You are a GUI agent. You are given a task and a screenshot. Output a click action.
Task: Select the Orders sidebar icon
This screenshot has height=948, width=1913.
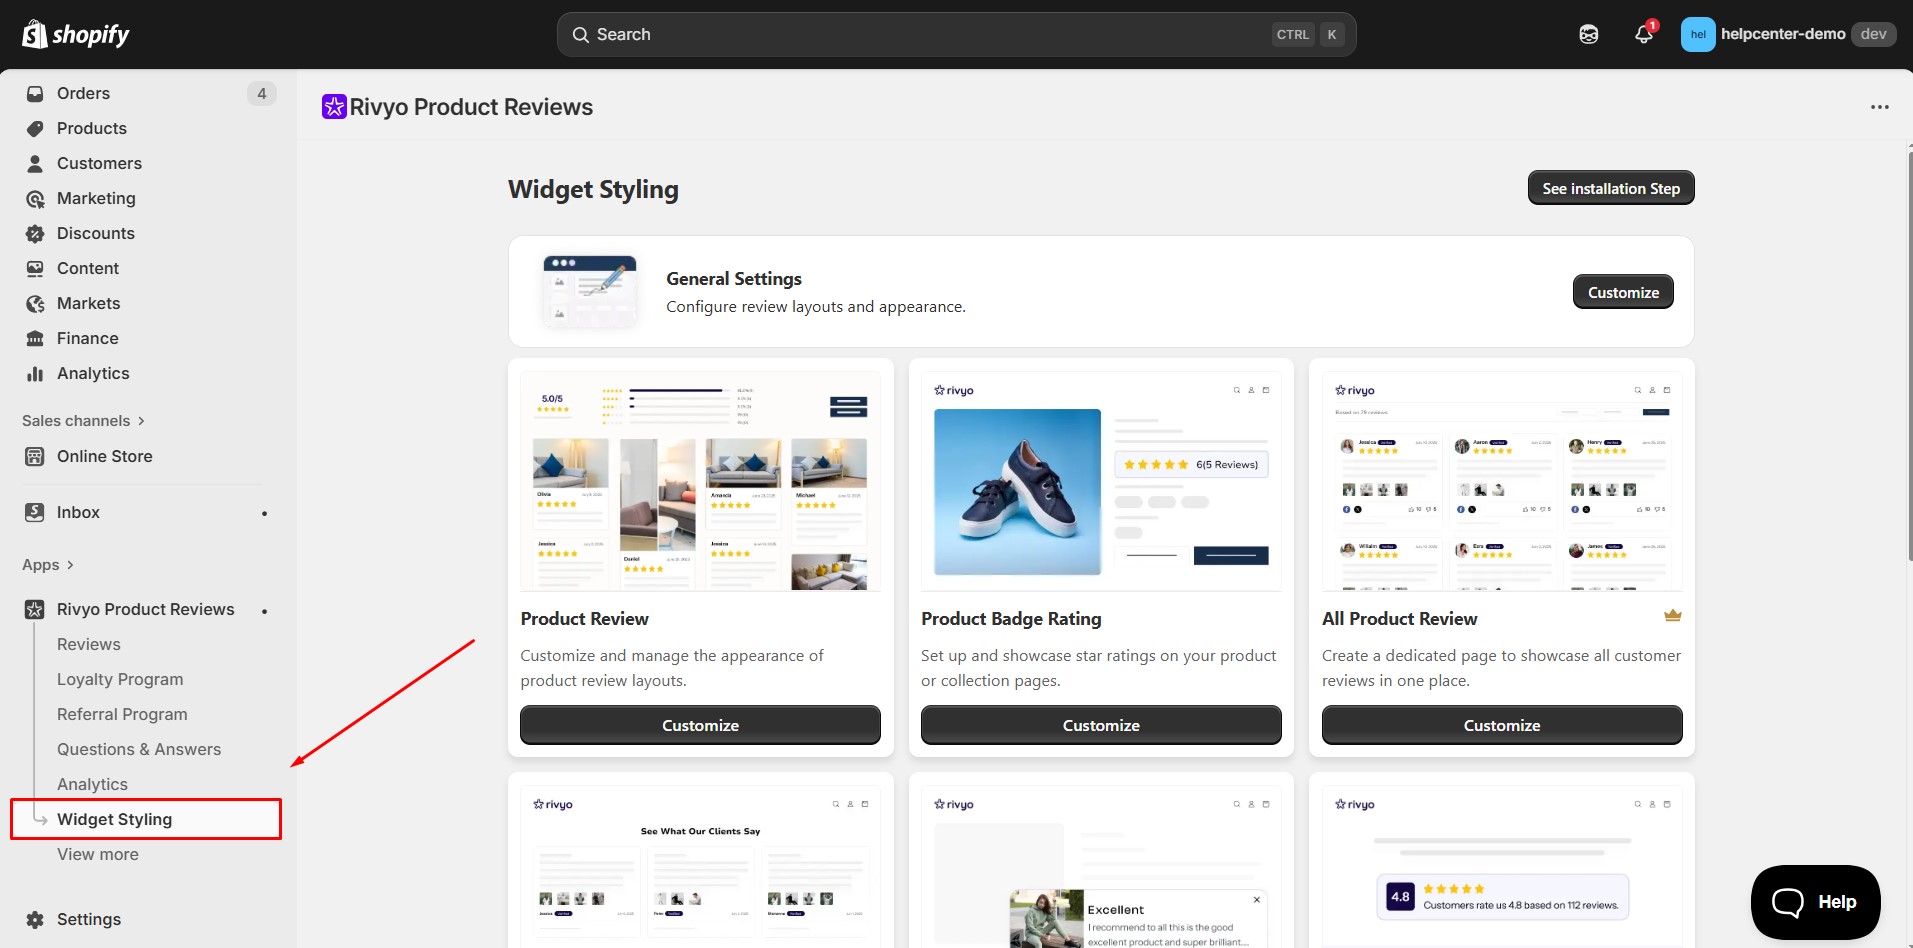tap(34, 93)
